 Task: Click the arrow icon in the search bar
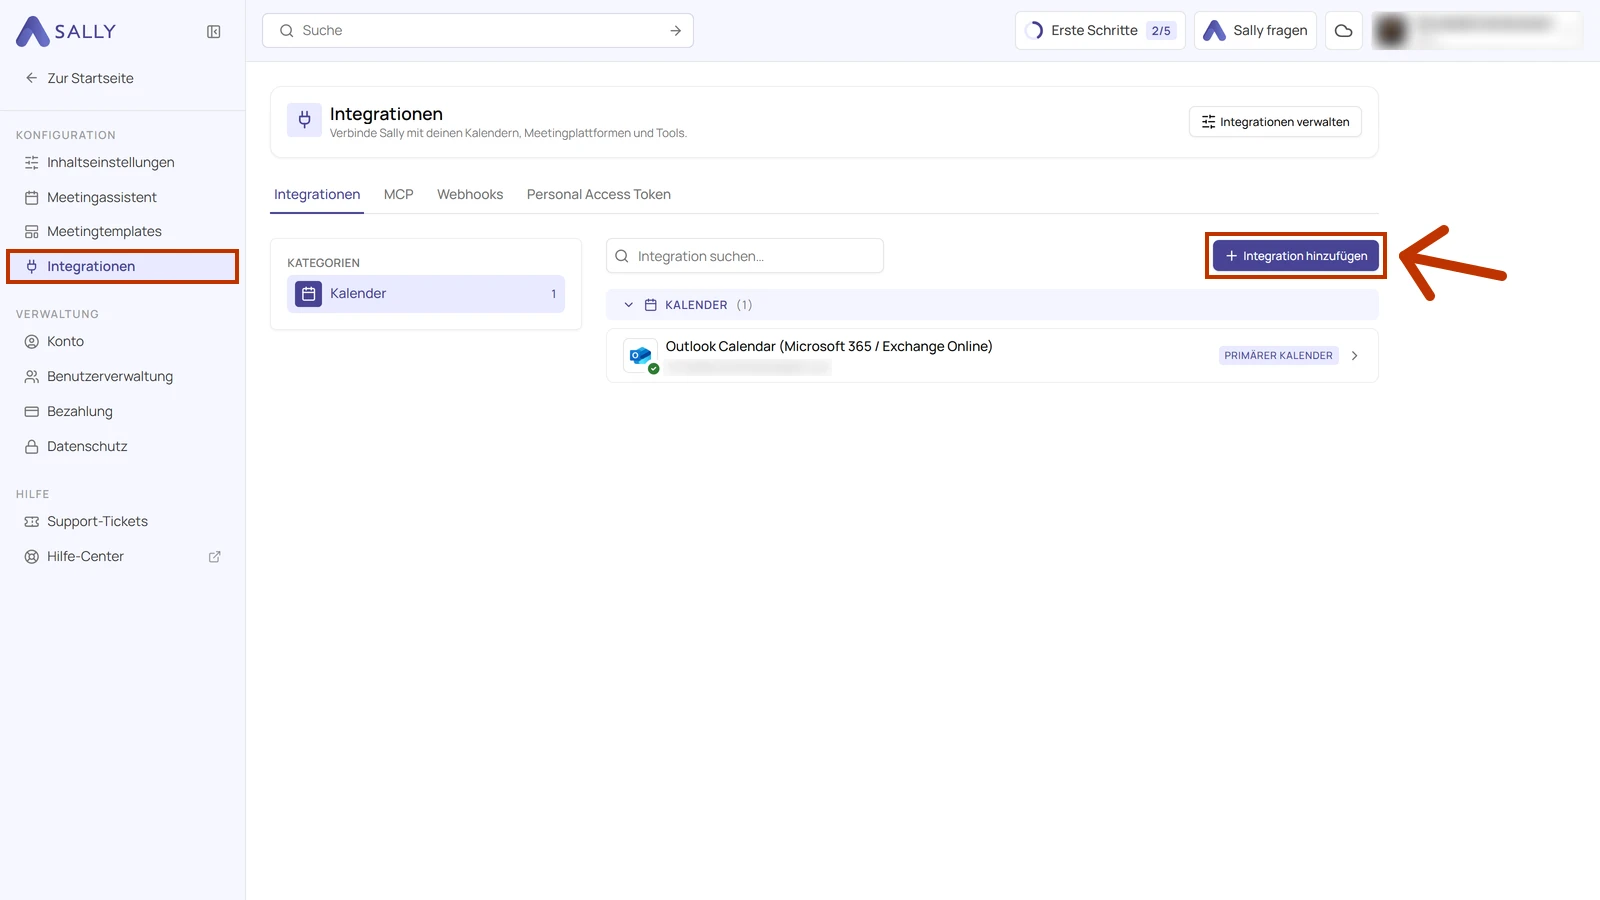[x=676, y=31]
